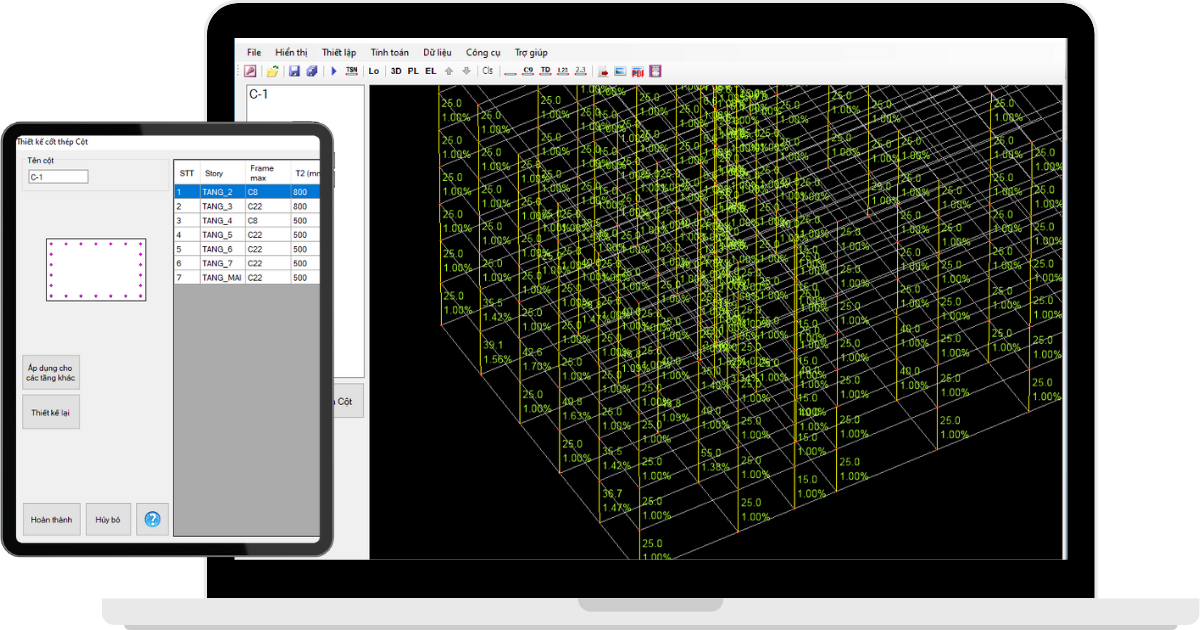Select the PL plan view button
The width and height of the screenshot is (1200, 630).
pyautogui.click(x=413, y=71)
